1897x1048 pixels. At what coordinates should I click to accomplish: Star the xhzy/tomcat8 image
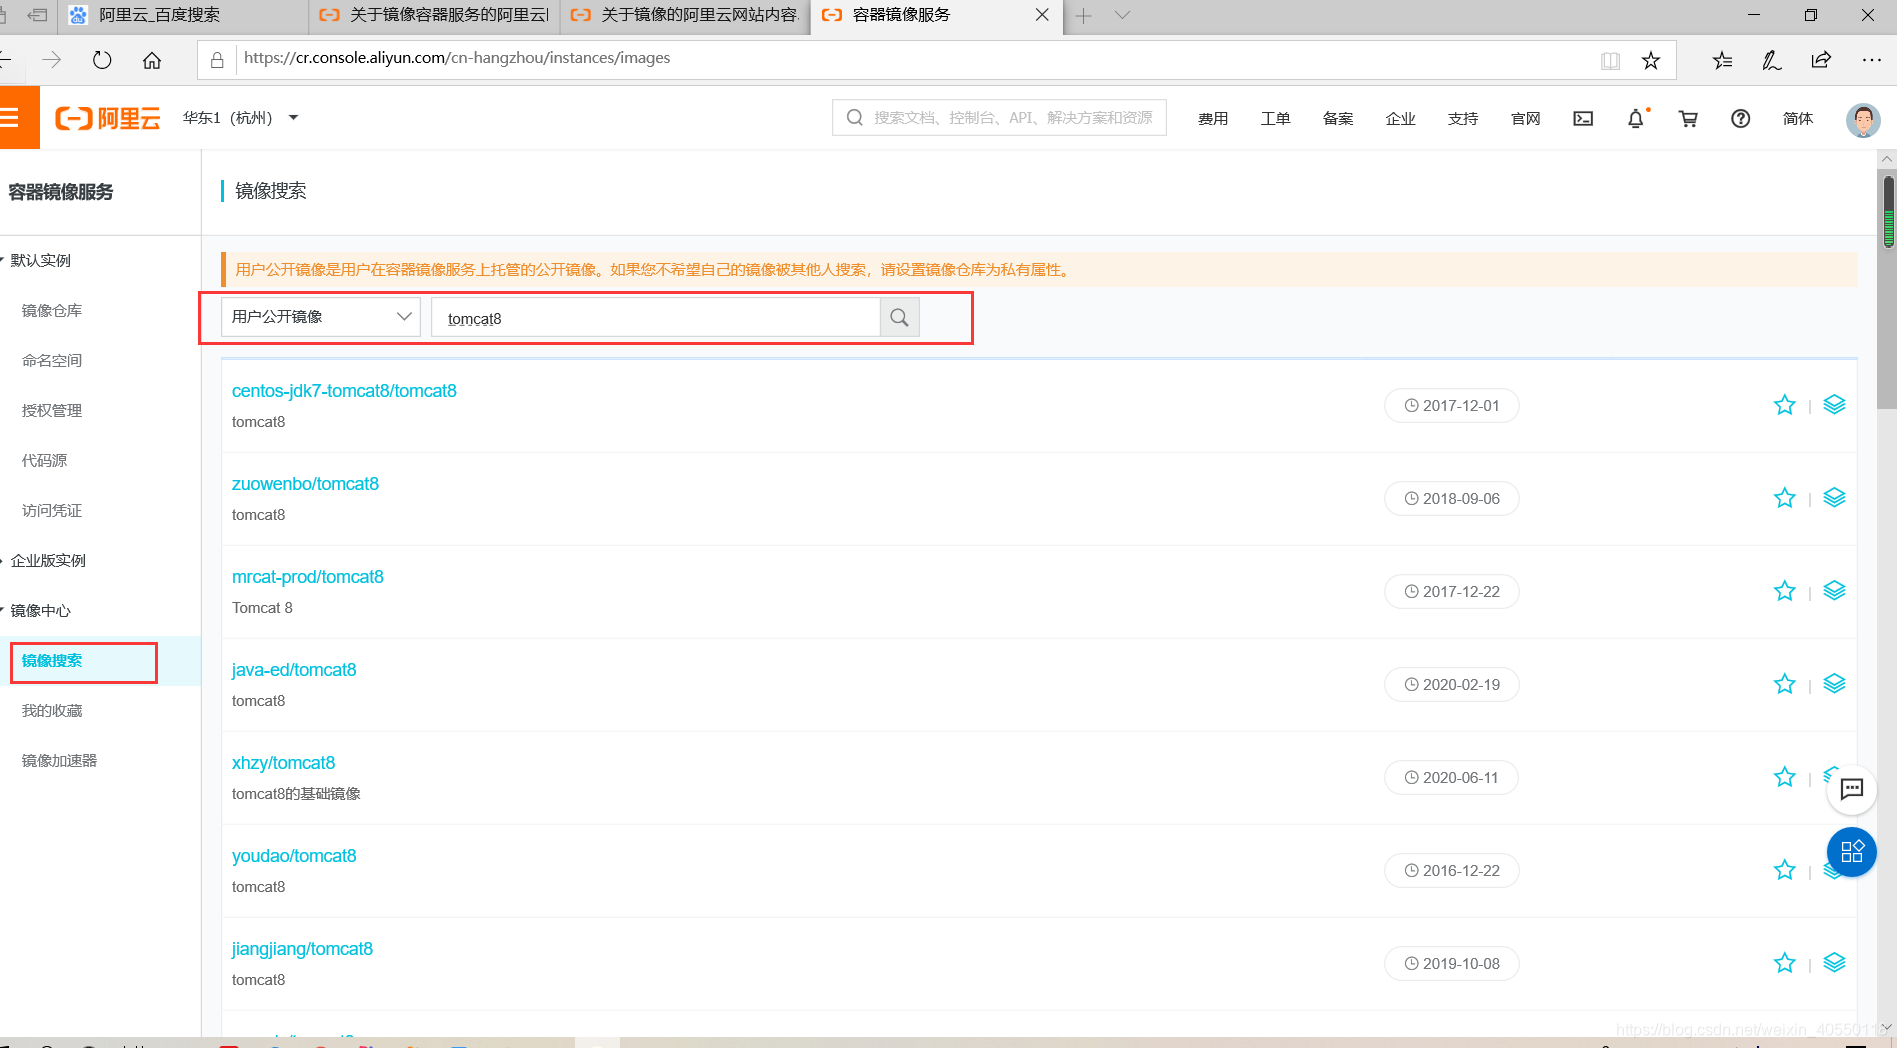pos(1785,777)
